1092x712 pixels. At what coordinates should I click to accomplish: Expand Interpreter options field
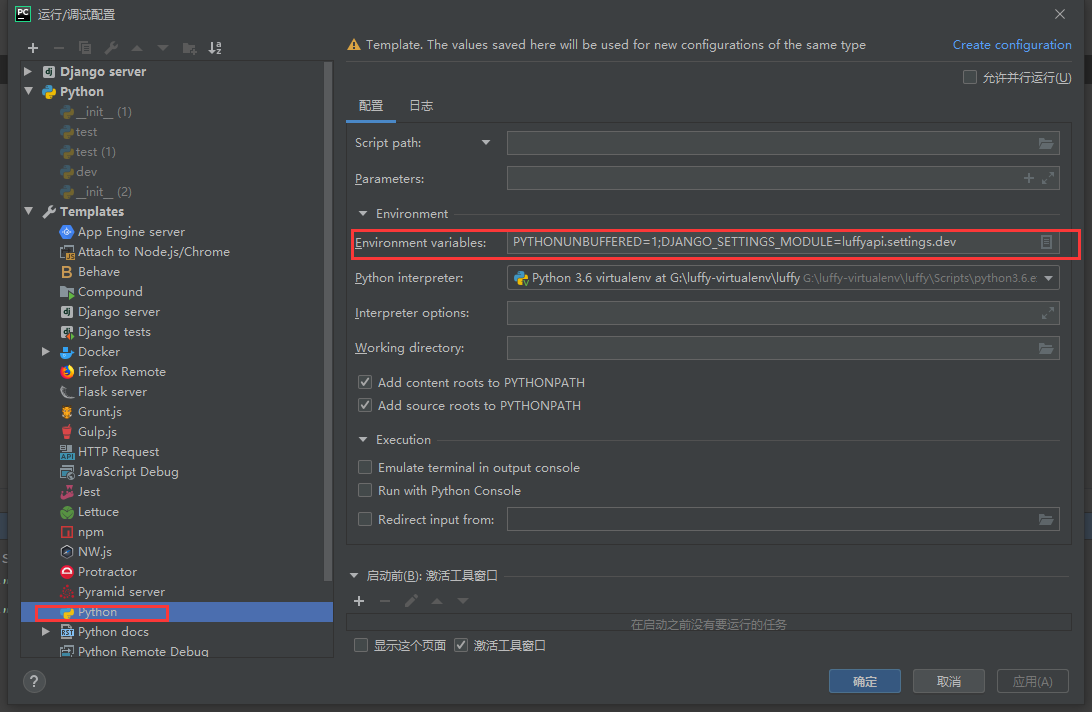1047,314
